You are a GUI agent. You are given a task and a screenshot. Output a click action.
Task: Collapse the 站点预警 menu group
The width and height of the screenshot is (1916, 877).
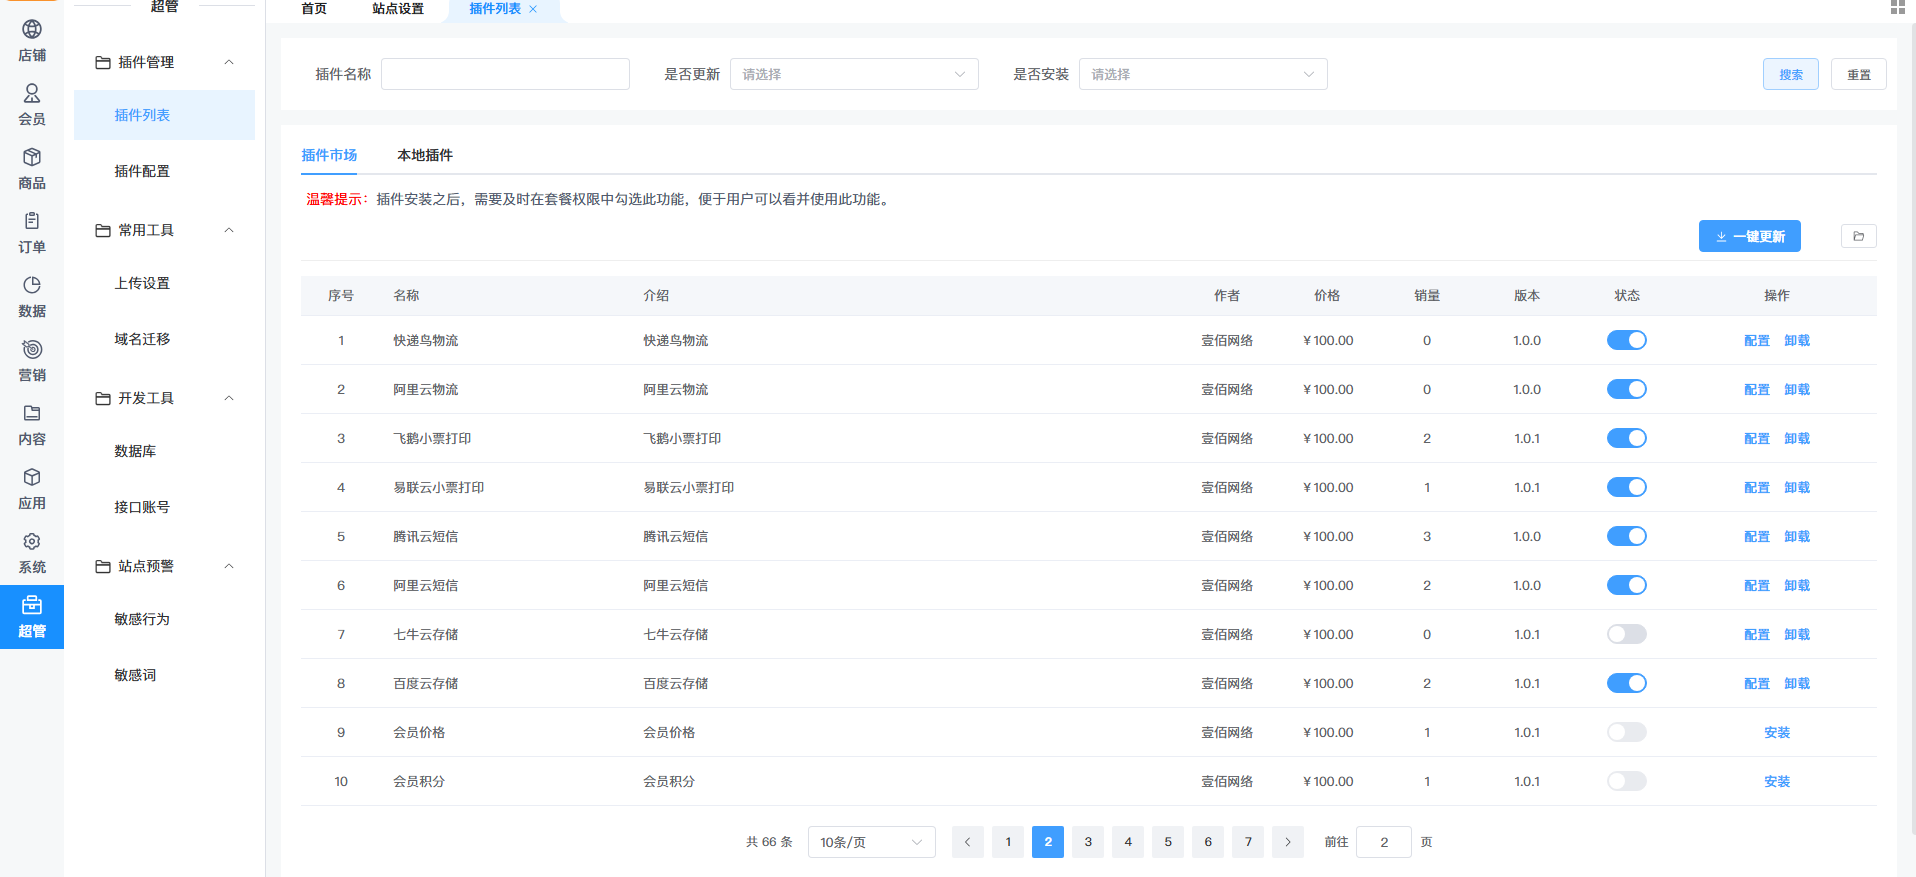pos(229,566)
